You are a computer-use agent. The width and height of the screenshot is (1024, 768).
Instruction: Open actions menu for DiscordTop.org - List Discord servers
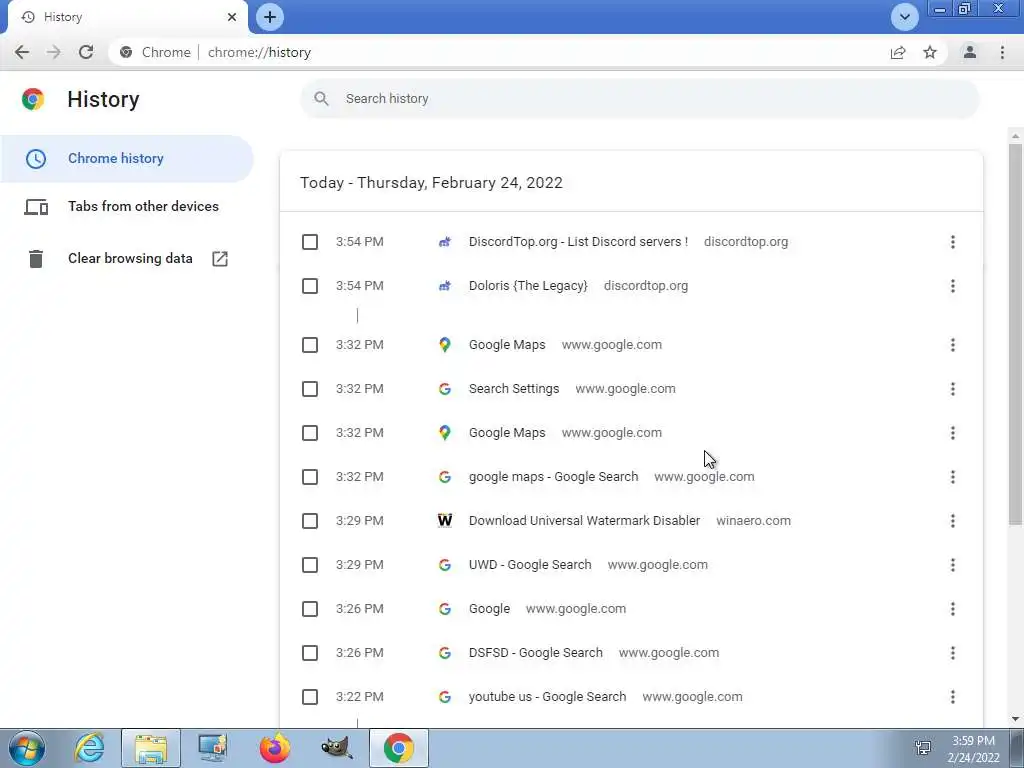(953, 242)
